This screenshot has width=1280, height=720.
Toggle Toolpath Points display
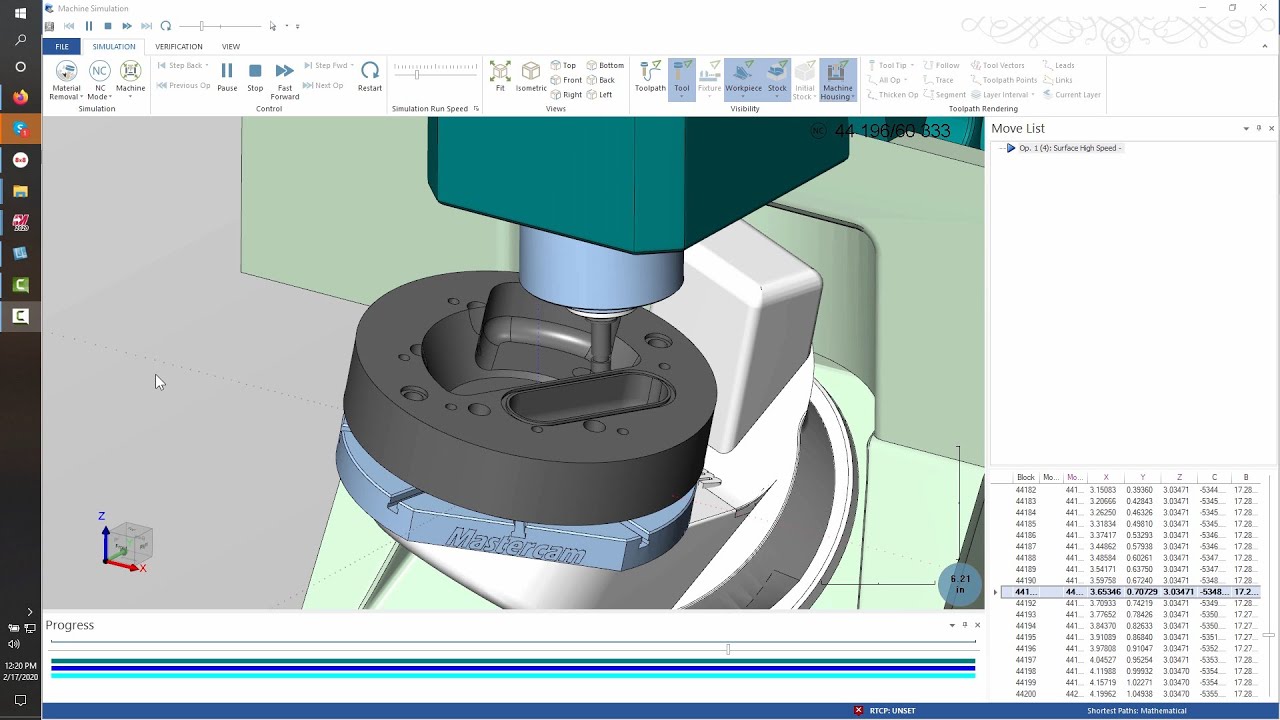tap(1003, 80)
